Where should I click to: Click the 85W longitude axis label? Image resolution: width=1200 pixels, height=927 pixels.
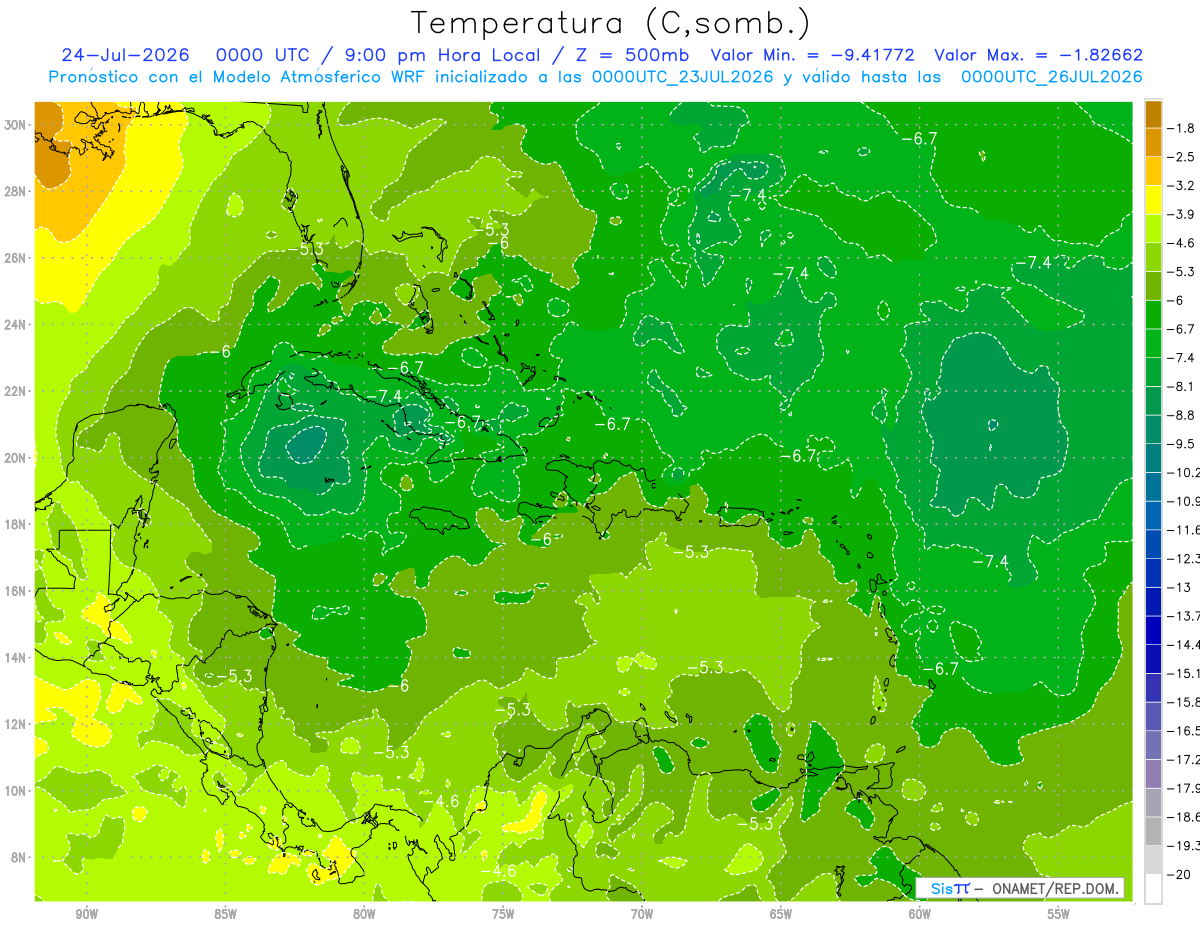225,914
